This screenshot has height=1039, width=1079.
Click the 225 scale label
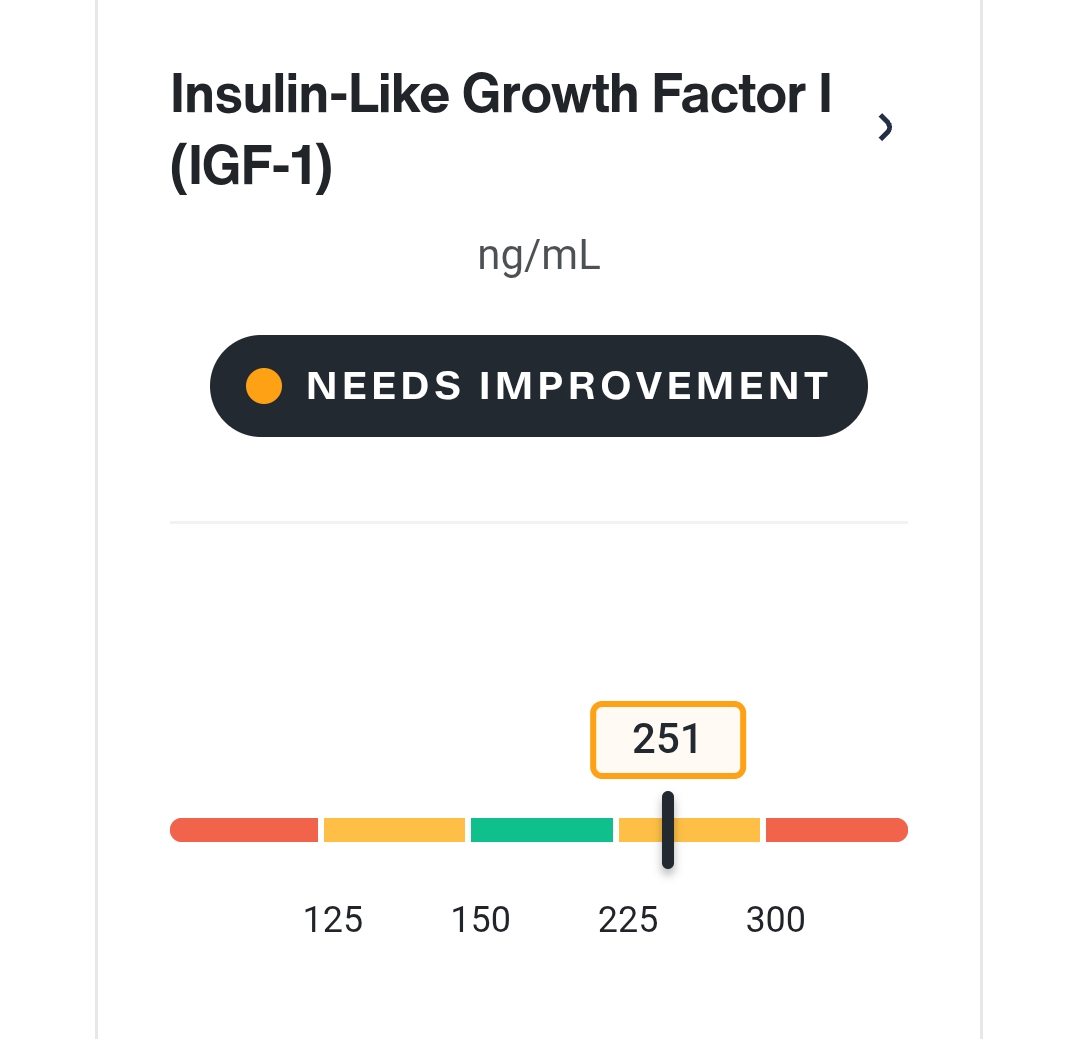628,920
